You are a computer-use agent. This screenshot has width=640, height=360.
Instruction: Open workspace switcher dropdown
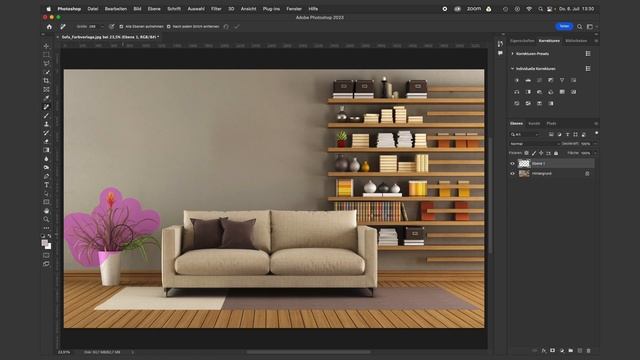pyautogui.click(x=590, y=27)
